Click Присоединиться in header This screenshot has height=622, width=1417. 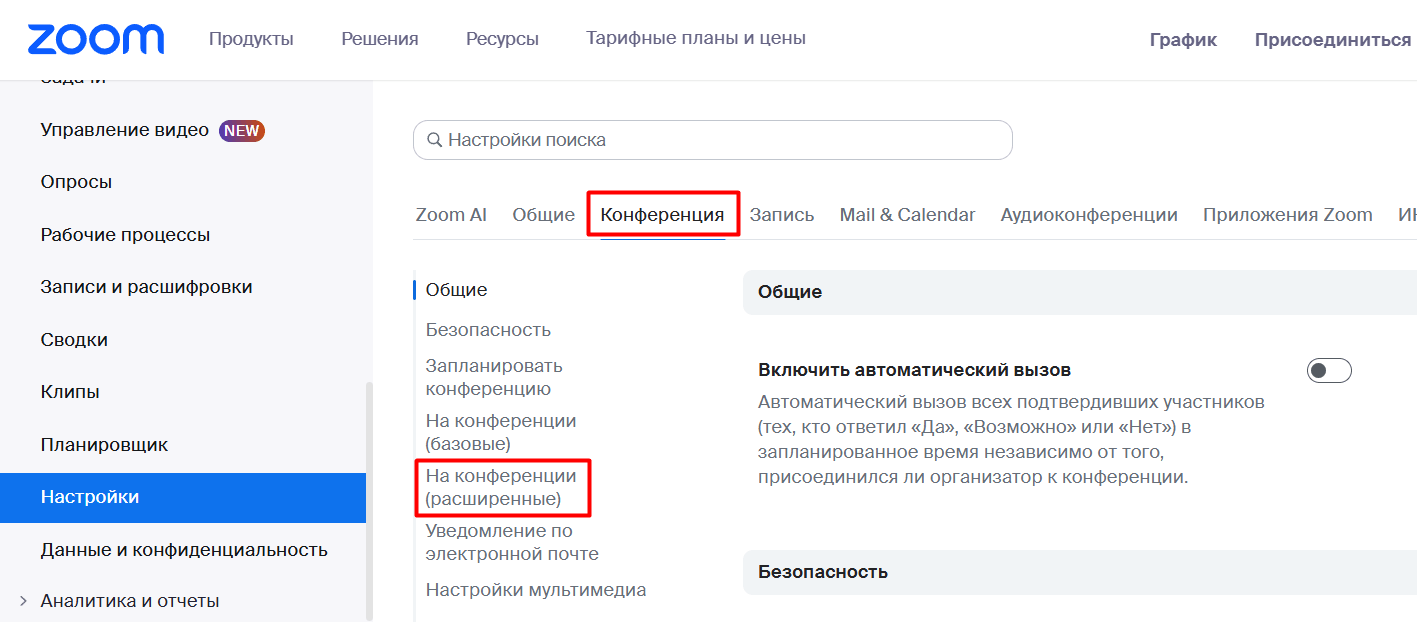tap(1333, 40)
